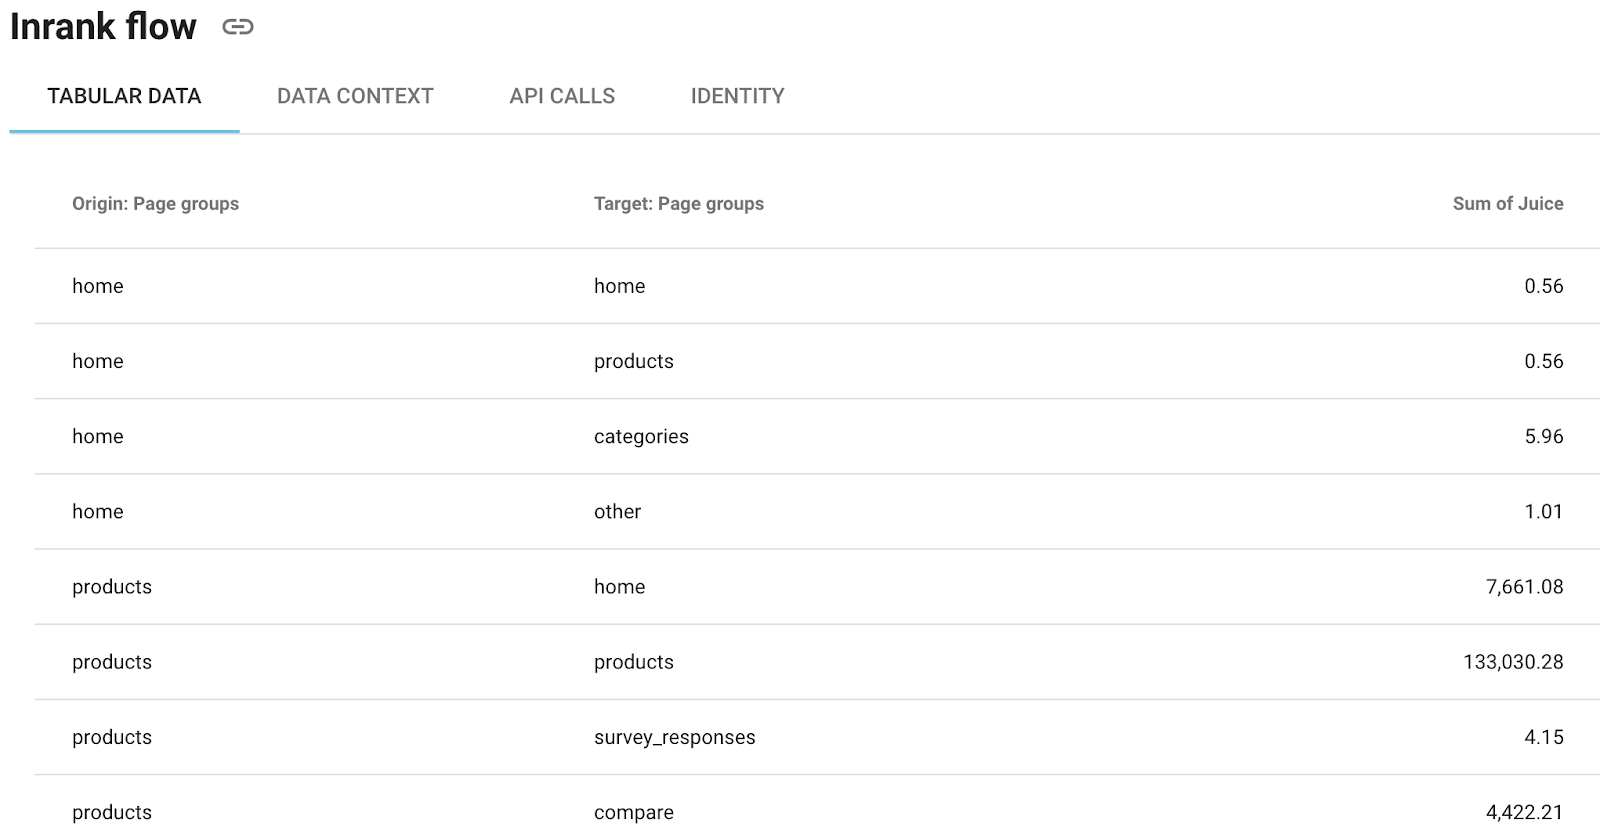Click the categories target cell
Viewport: 1600px width, 838px height.
(x=641, y=437)
